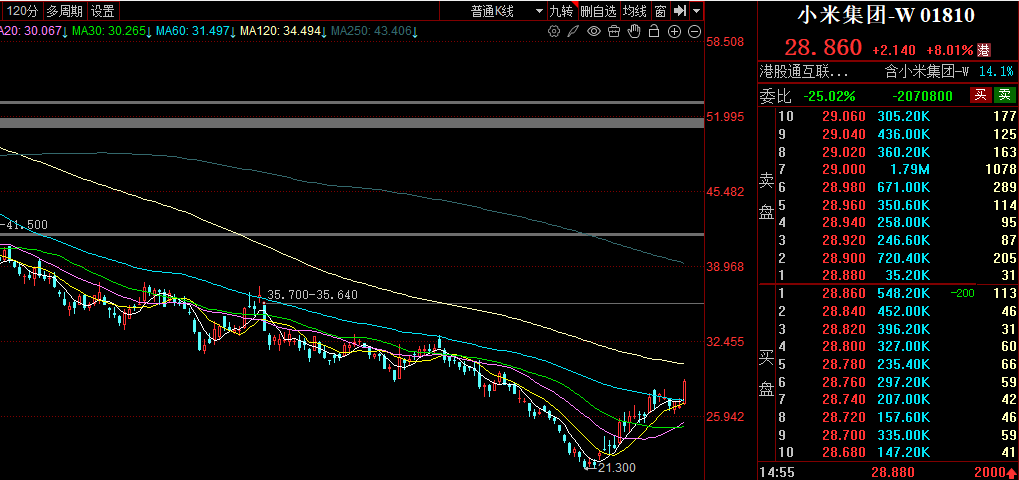Open the toolbox icon above chart
This screenshot has width=1019, height=480.
(613, 31)
